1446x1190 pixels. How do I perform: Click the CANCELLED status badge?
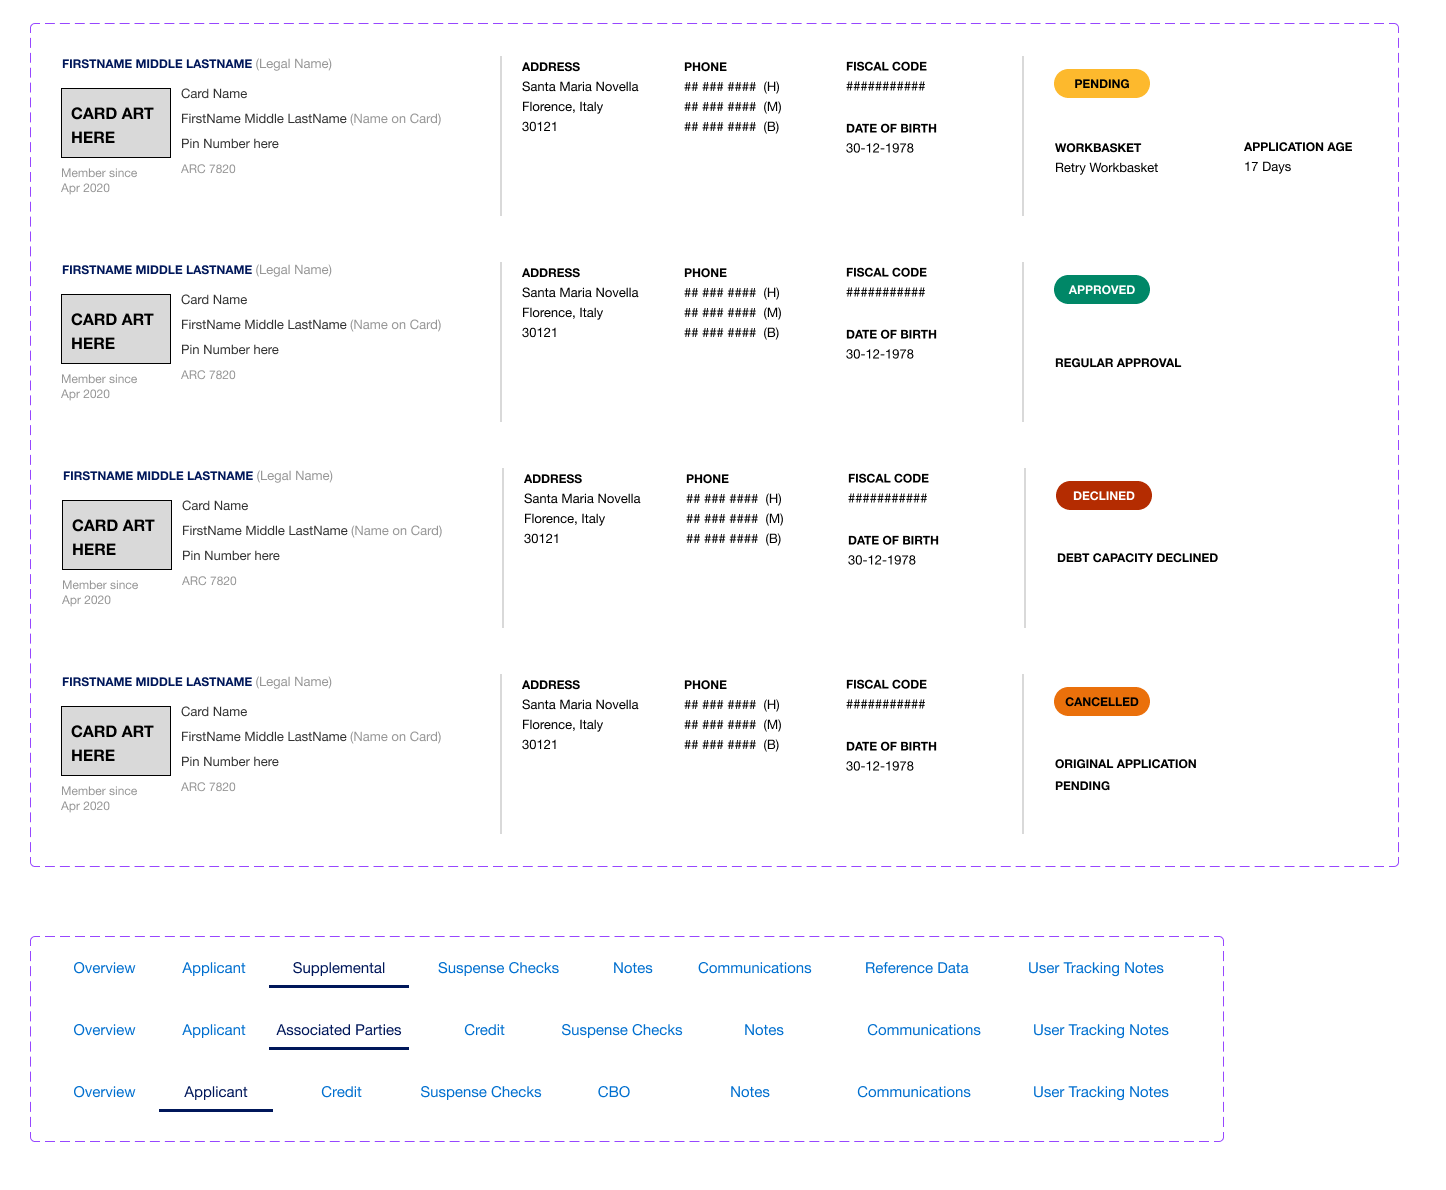(x=1101, y=701)
